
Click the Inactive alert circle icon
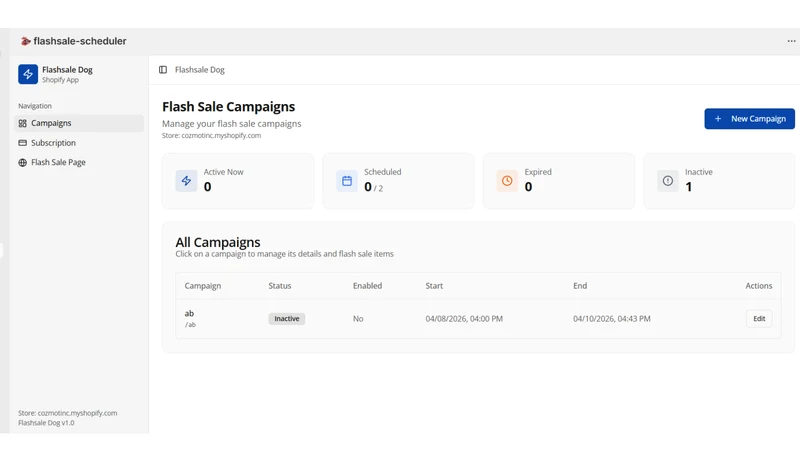click(668, 181)
